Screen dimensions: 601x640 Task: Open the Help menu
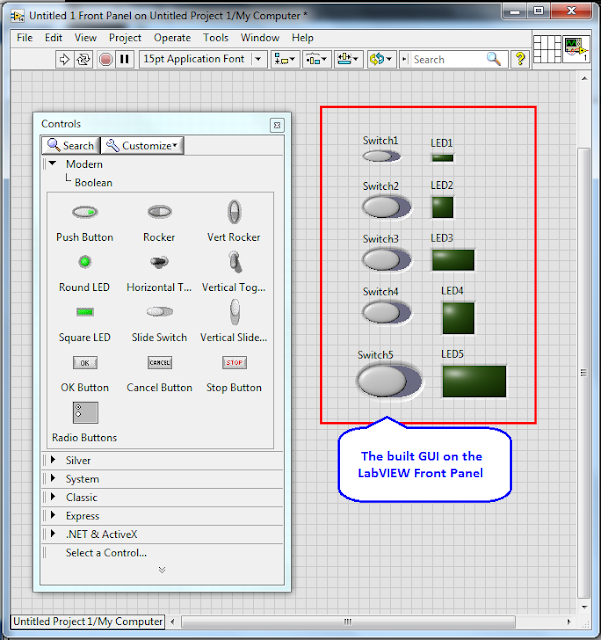[x=303, y=38]
